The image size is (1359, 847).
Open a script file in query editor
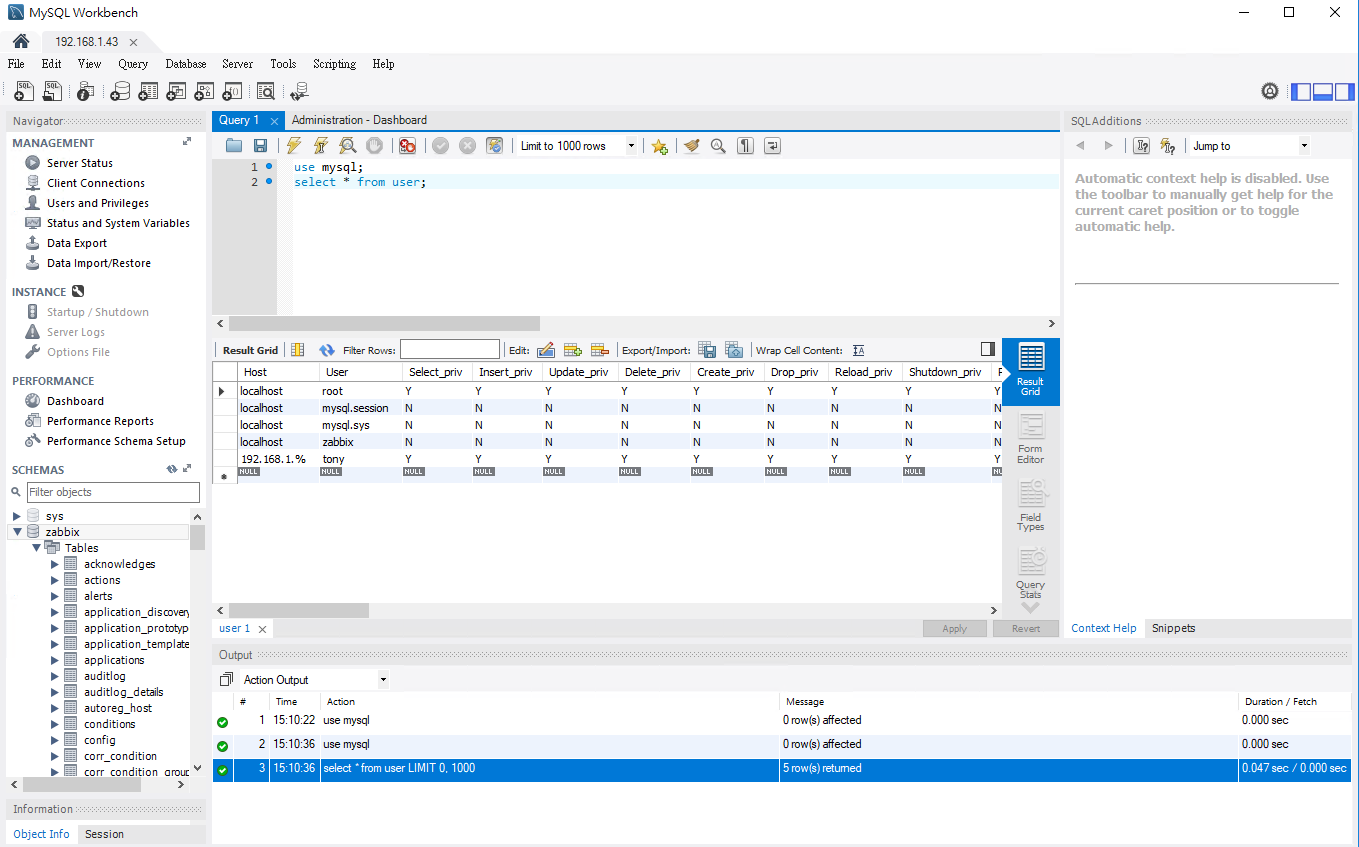point(234,146)
